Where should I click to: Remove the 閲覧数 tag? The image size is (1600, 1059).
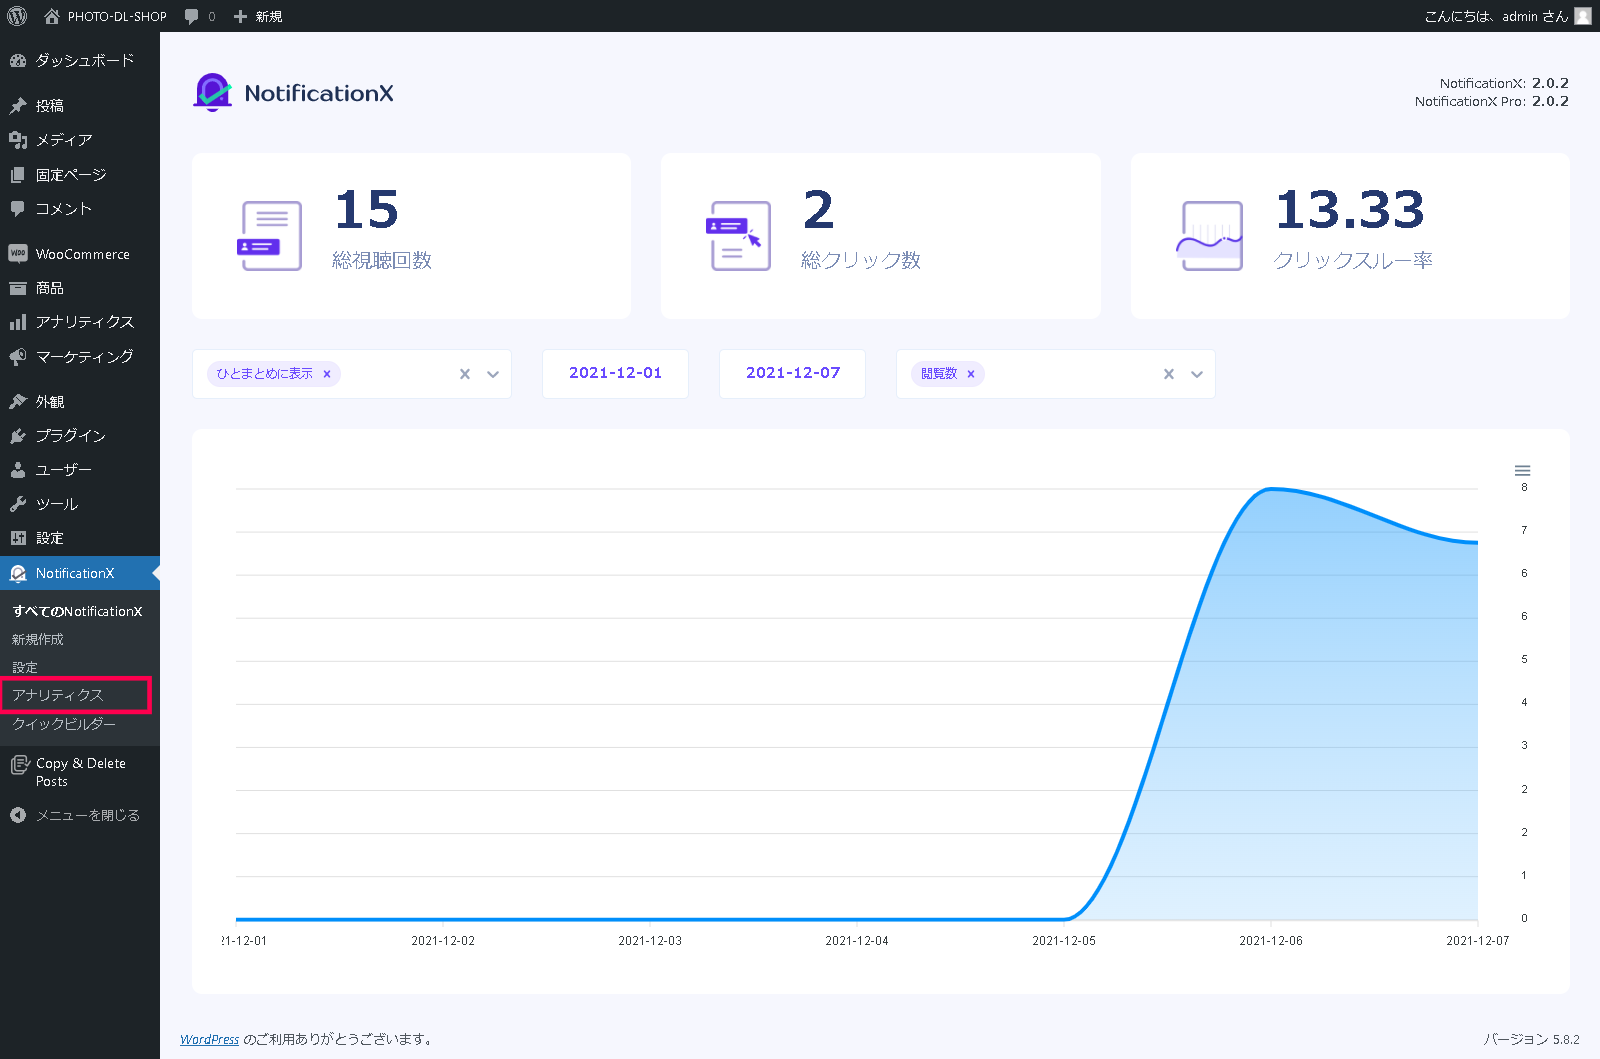click(971, 374)
